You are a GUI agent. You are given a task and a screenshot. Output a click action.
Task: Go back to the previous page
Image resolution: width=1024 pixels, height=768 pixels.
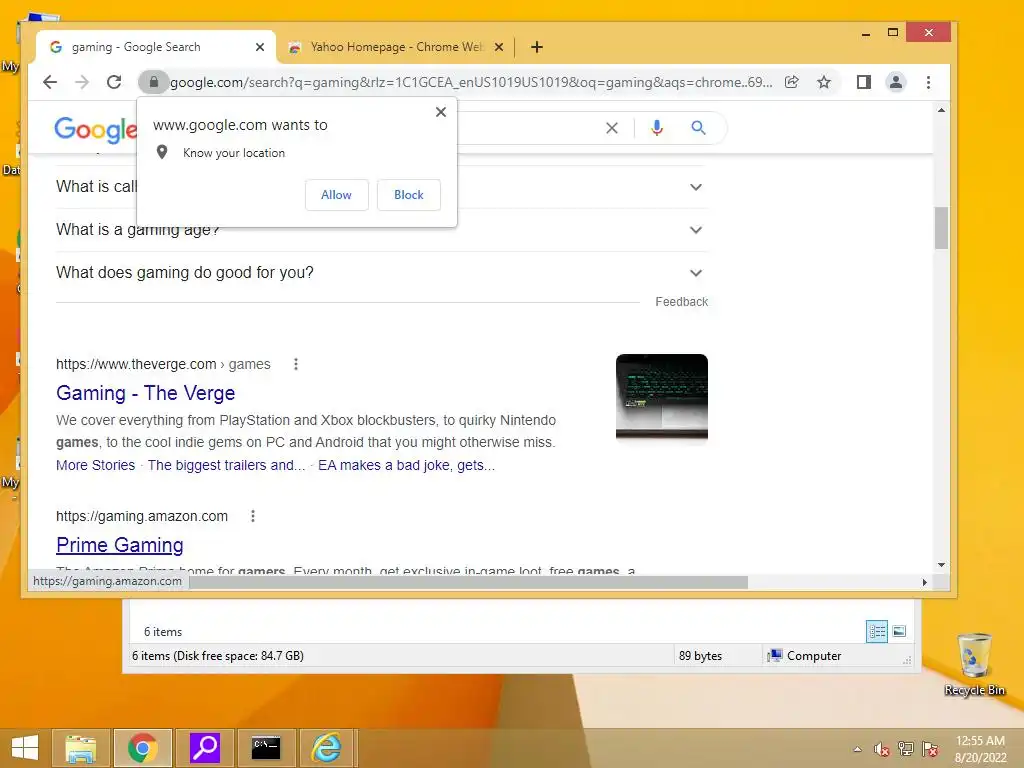click(x=50, y=82)
